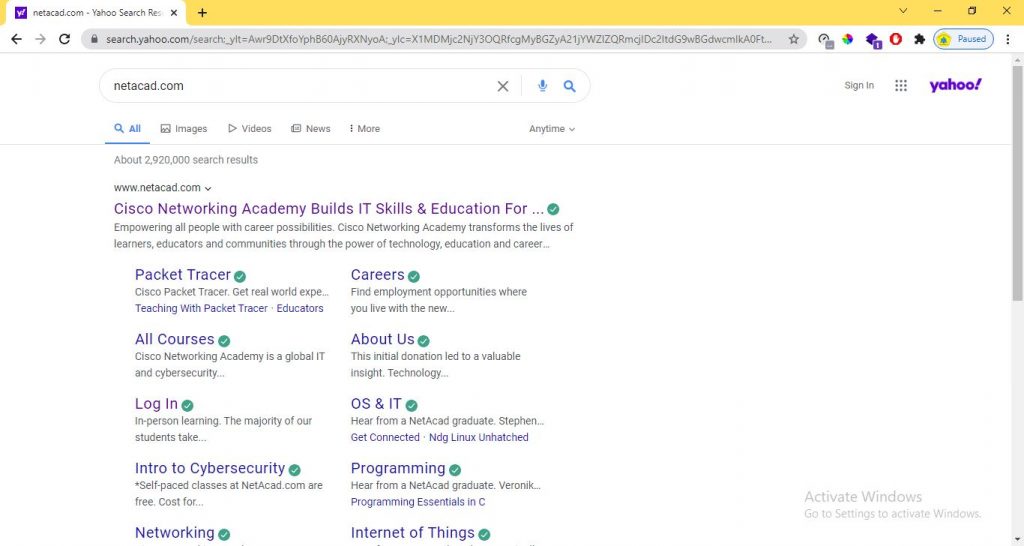The image size is (1024, 546).
Task: Open the Programming link
Action: pyautogui.click(x=398, y=468)
